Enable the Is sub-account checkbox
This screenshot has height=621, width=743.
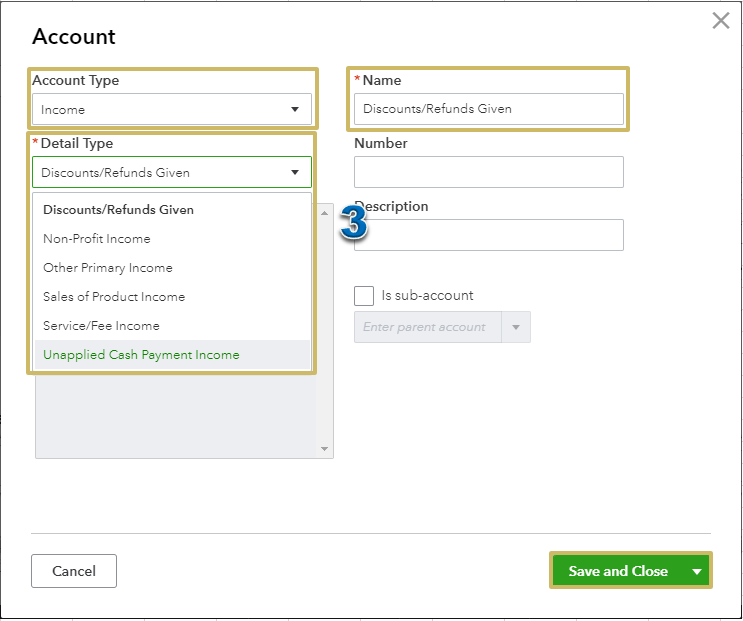[364, 296]
